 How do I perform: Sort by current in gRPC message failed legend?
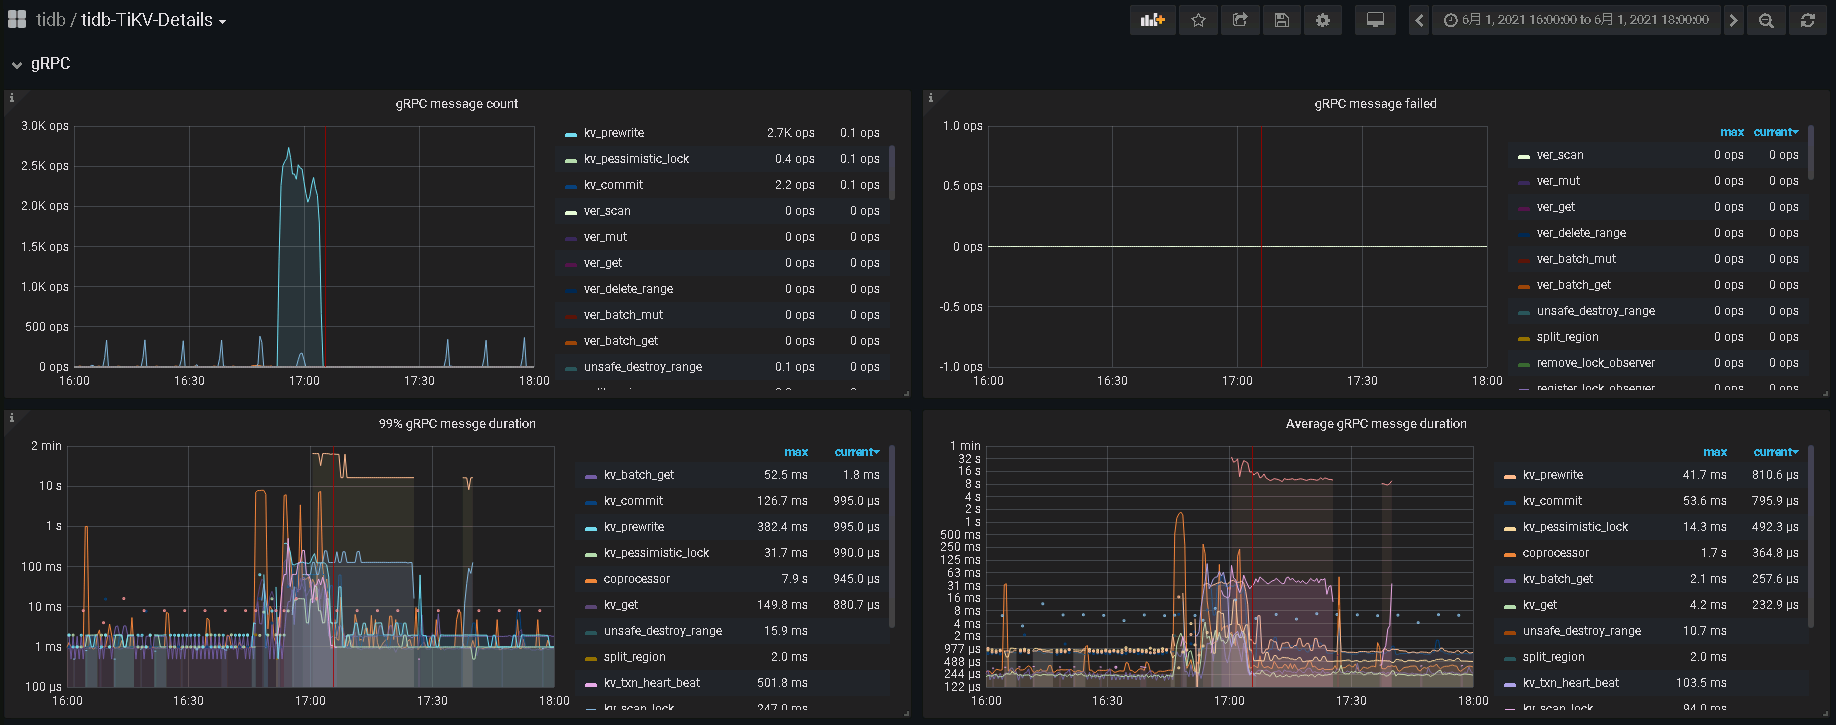pos(1774,132)
